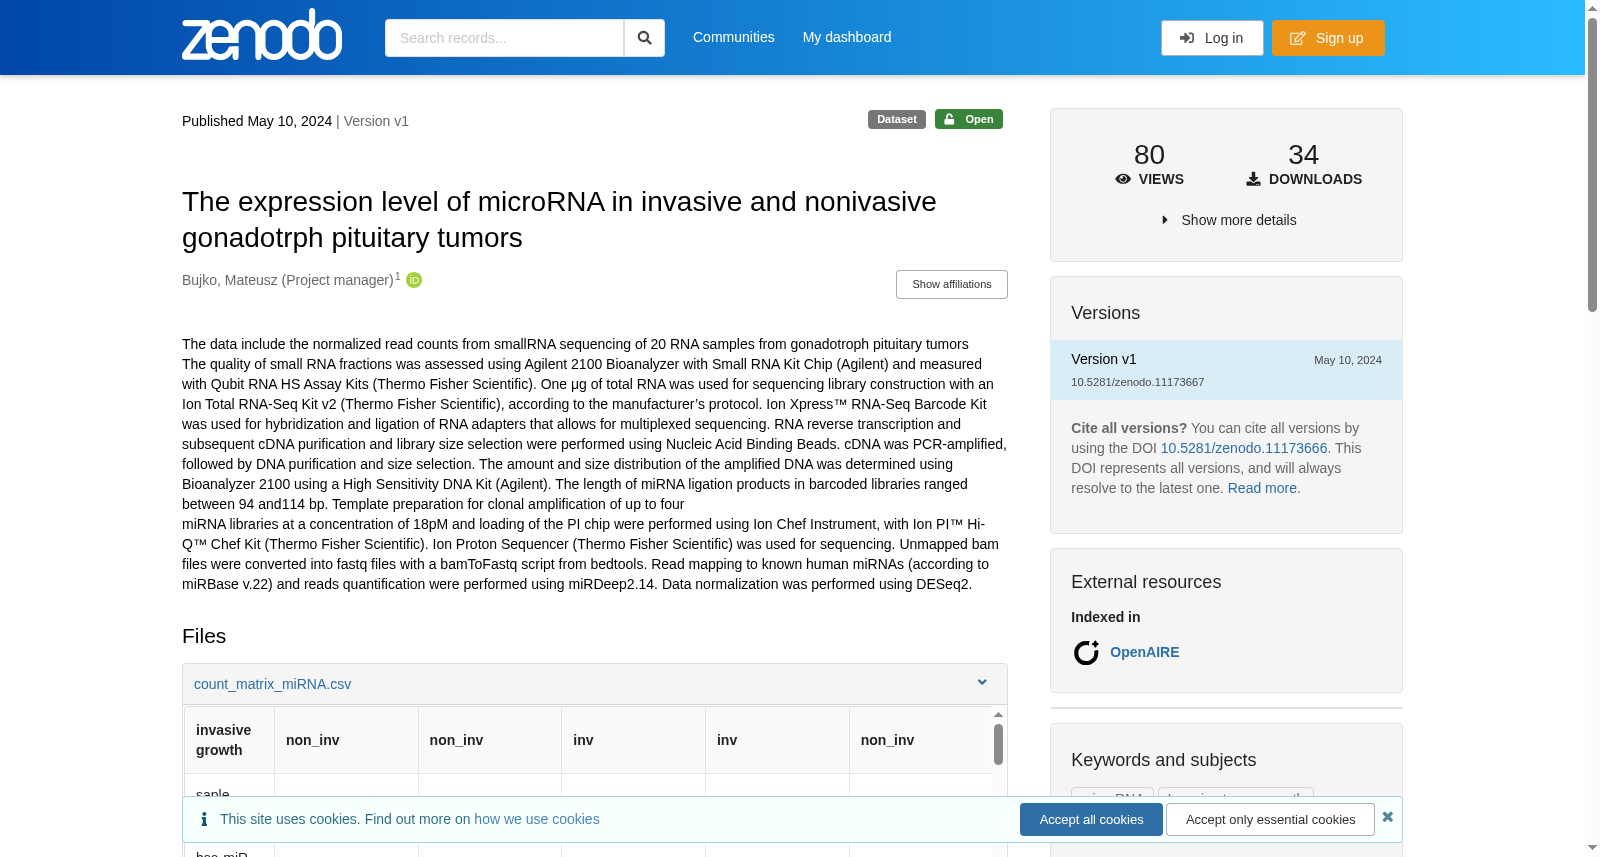Click the file preview scrollbar thumb
The image size is (1600, 857).
pyautogui.click(x=998, y=744)
